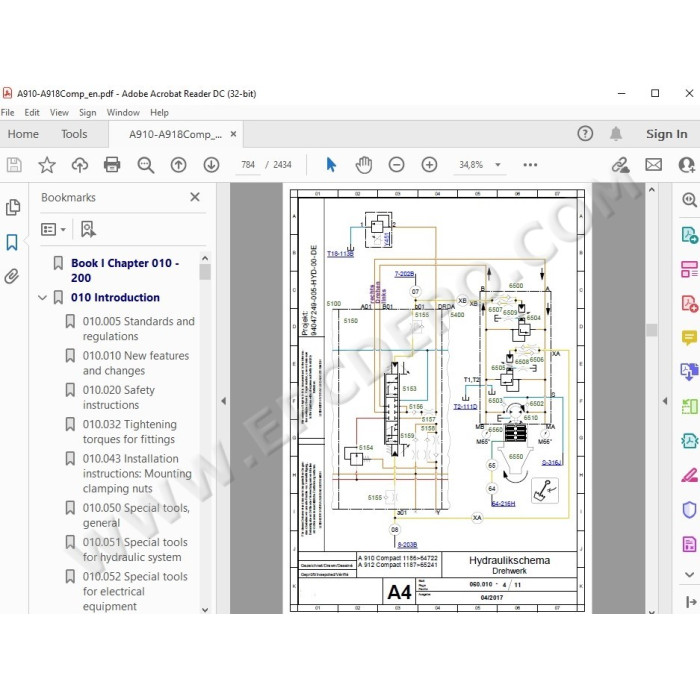Open bookmark options dropdown

(x=53, y=229)
